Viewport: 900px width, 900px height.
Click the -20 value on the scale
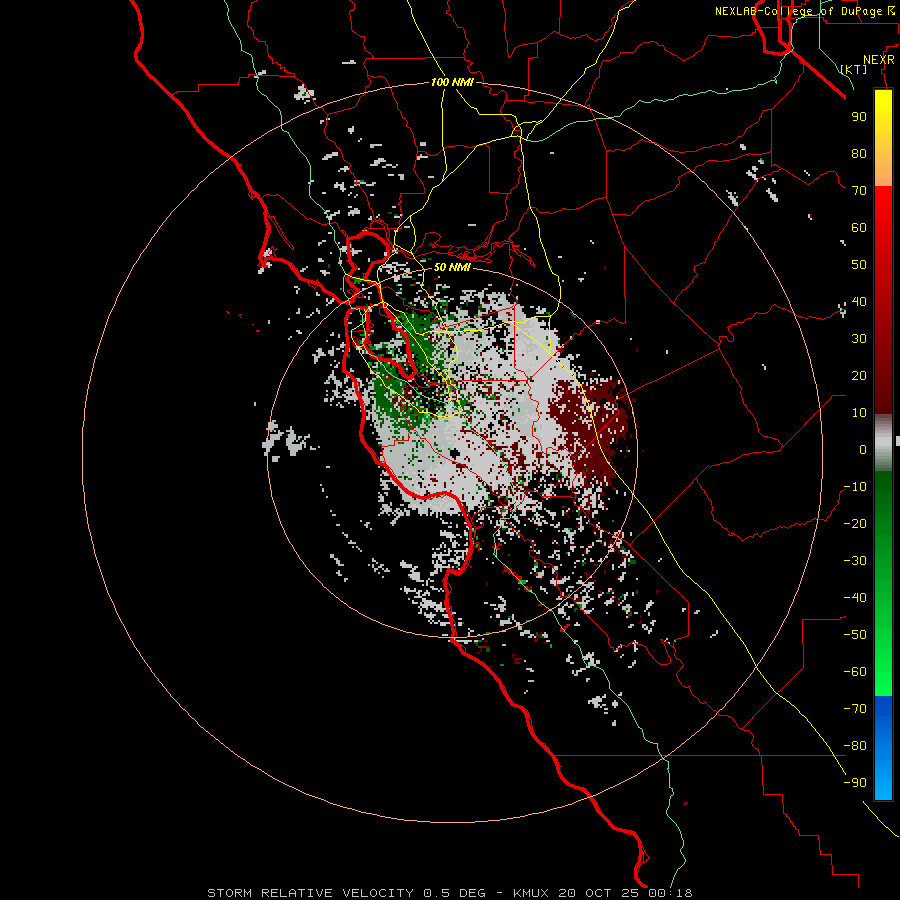855,523
